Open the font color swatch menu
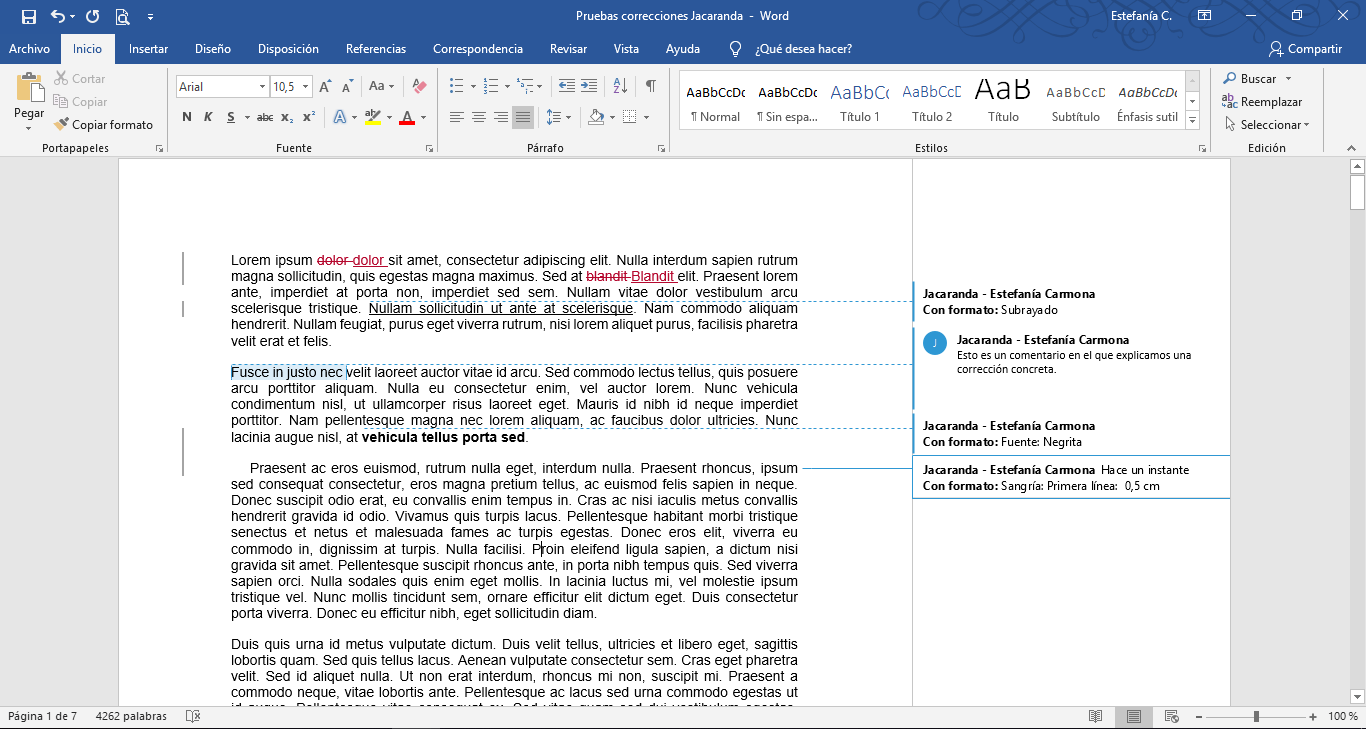Viewport: 1366px width, 729px height. coord(407,116)
